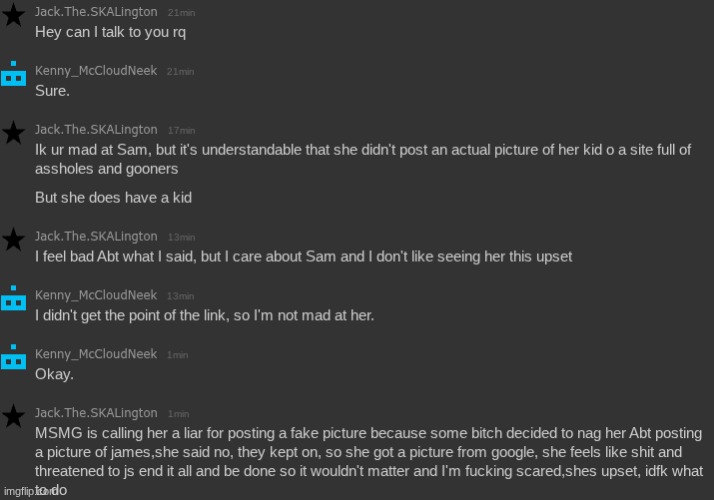Click robot avatar beside "I didn't get the point"
Viewport: 714px width, 500px height.
pos(13,298)
